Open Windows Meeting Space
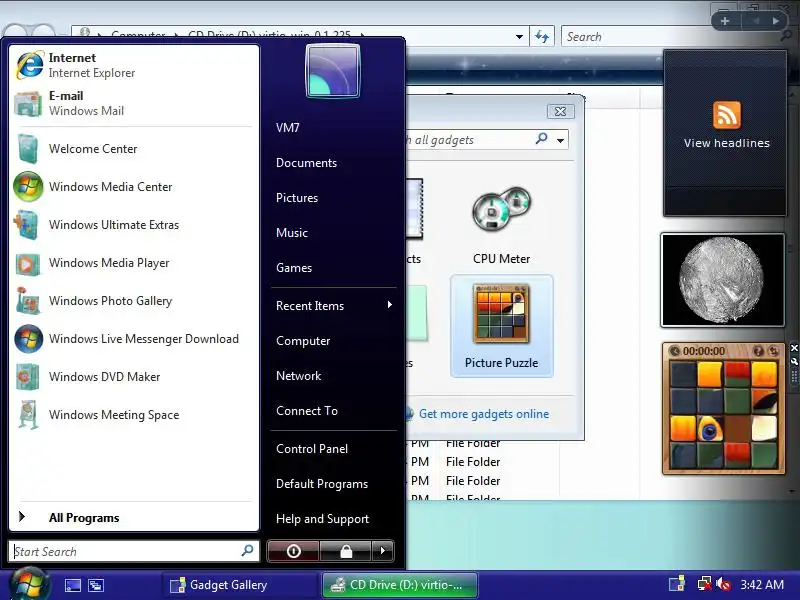This screenshot has width=800, height=600. point(134,415)
